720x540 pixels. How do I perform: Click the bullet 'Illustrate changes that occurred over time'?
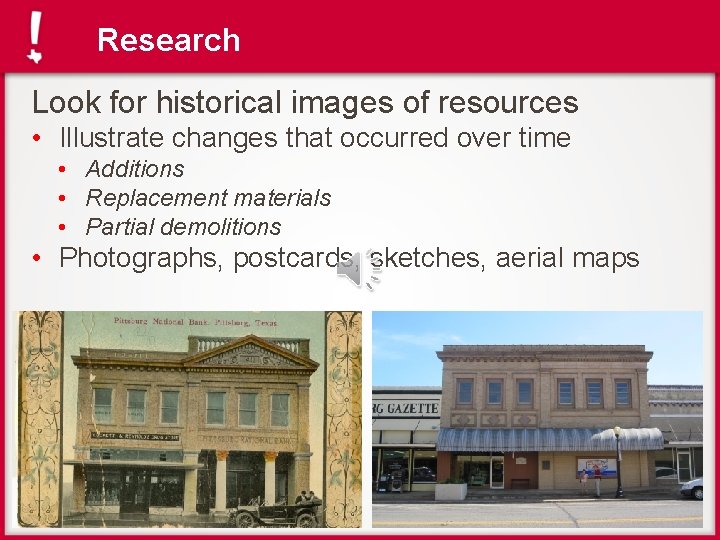(315, 137)
